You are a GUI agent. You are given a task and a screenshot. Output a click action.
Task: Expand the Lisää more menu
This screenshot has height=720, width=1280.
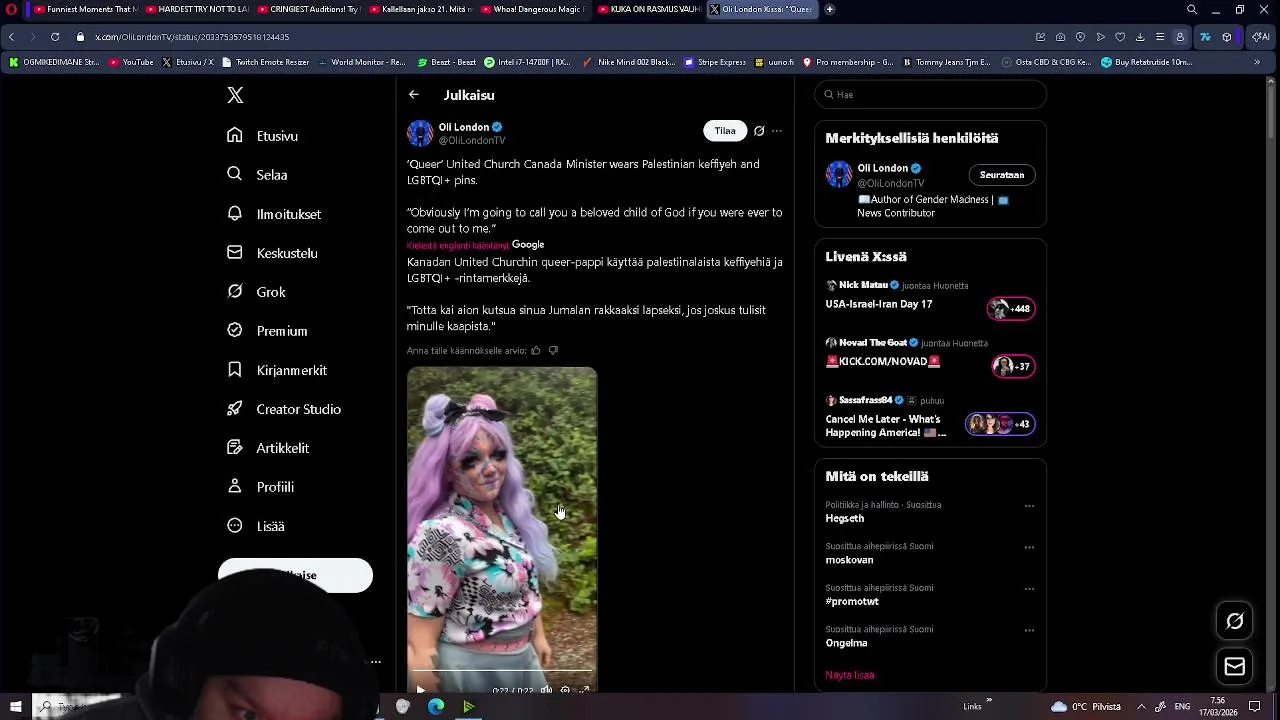(256, 526)
